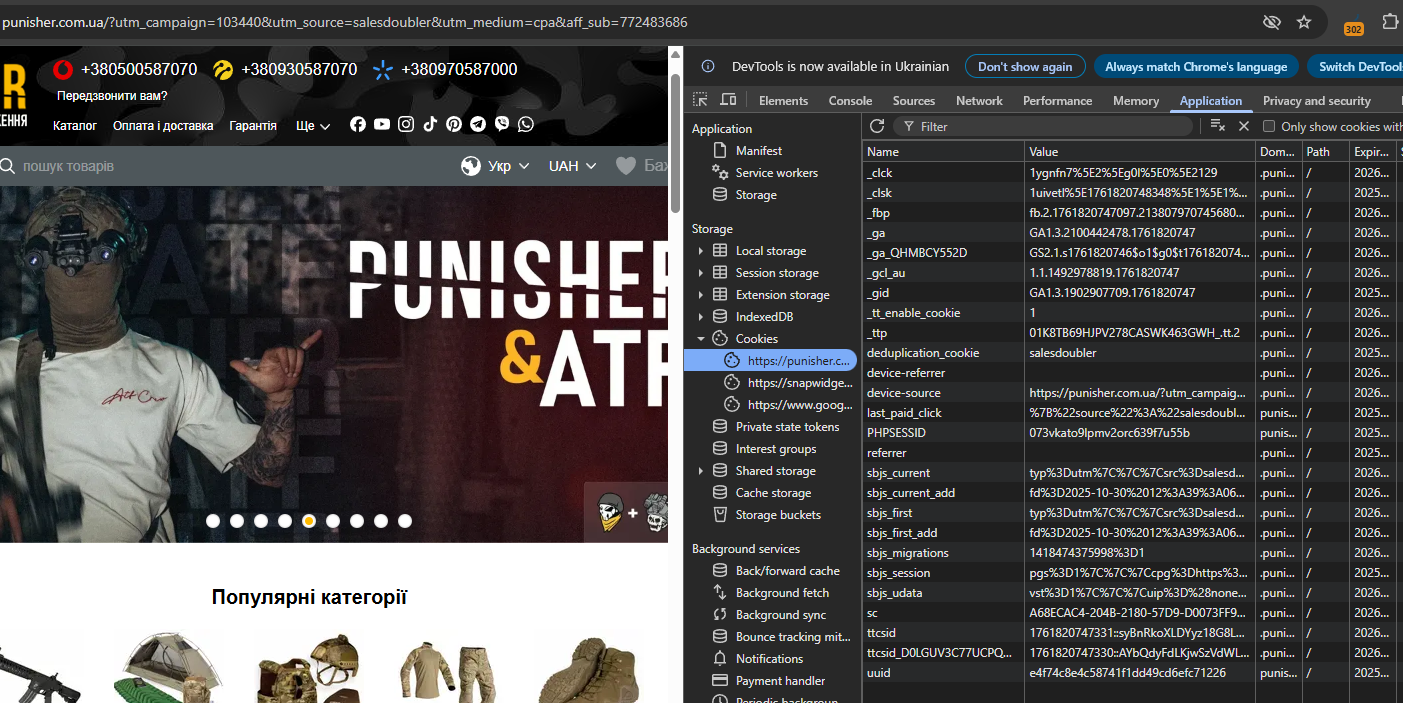Click the clear all cookies icon
This screenshot has height=703, width=1403.
coord(1217,126)
